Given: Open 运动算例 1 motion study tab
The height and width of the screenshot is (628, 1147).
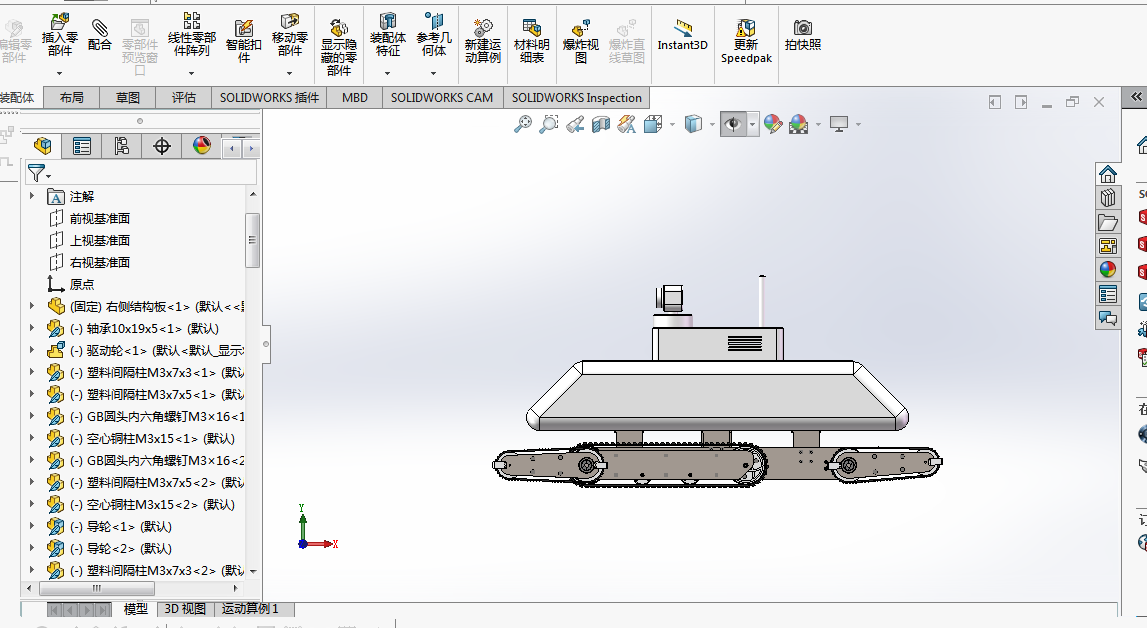Looking at the screenshot, I should (250, 609).
